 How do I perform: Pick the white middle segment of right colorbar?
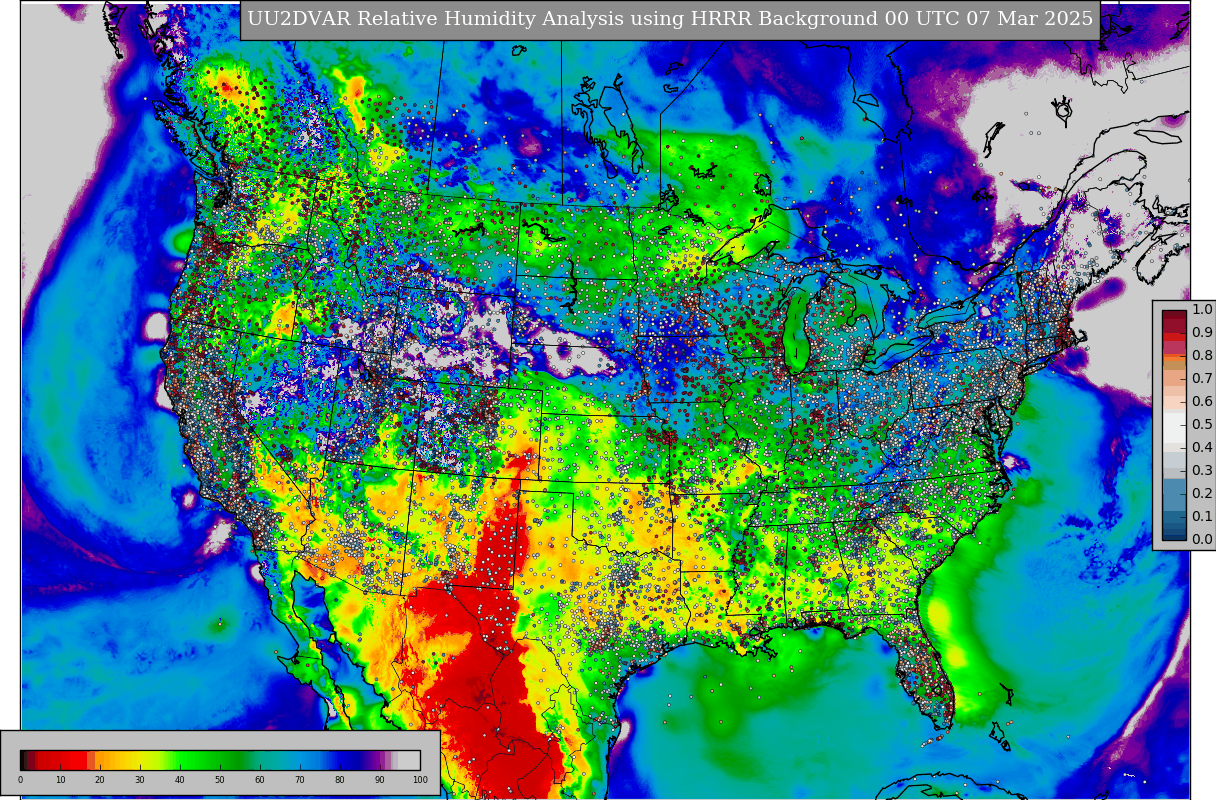1174,427
